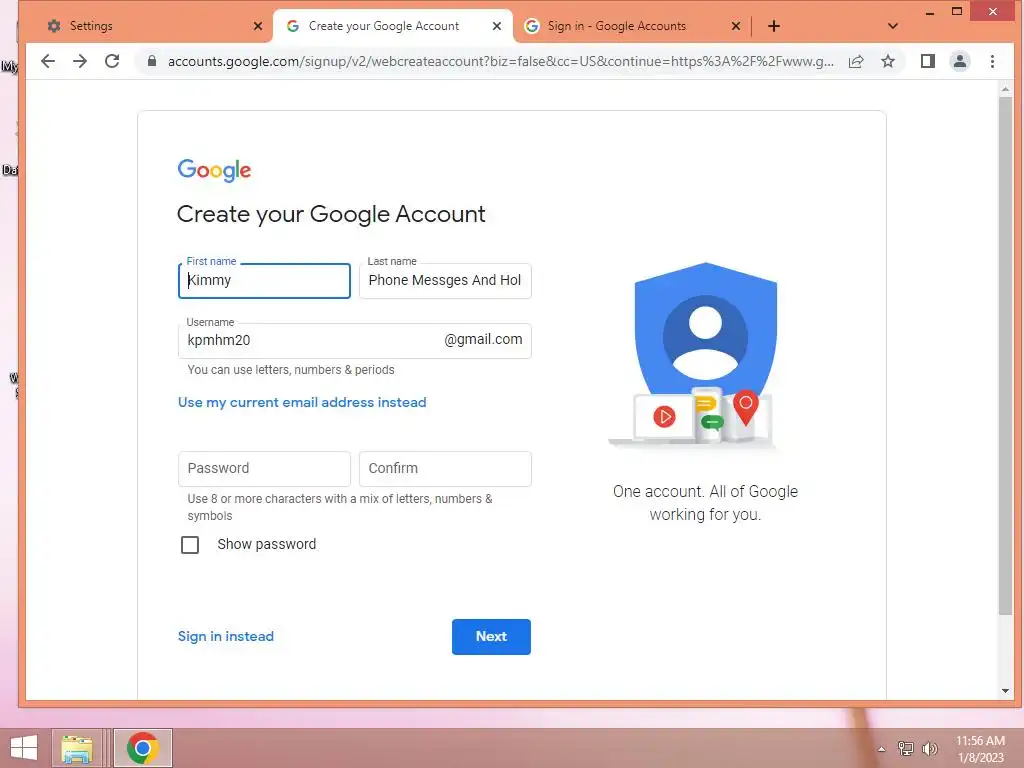This screenshot has height=768, width=1024.
Task: Go back using the browser back arrow
Action: click(x=48, y=61)
